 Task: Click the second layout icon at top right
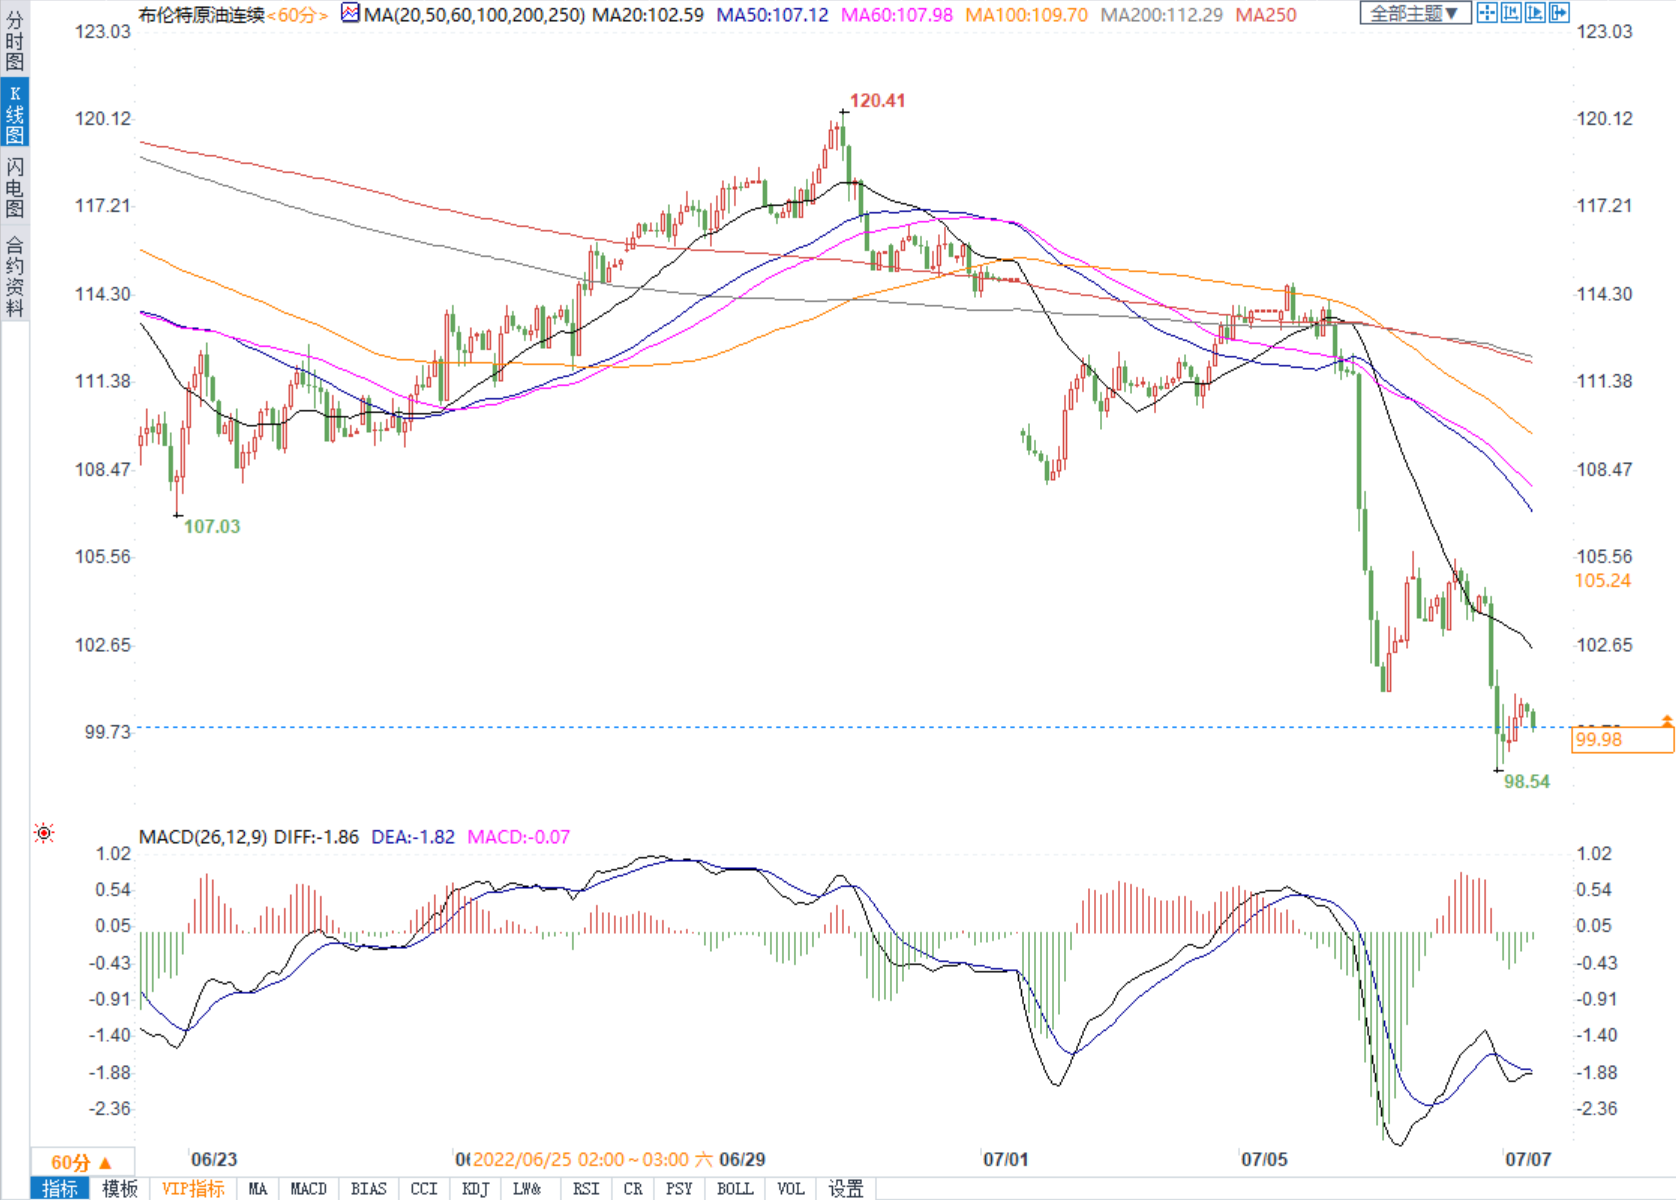(x=1510, y=13)
